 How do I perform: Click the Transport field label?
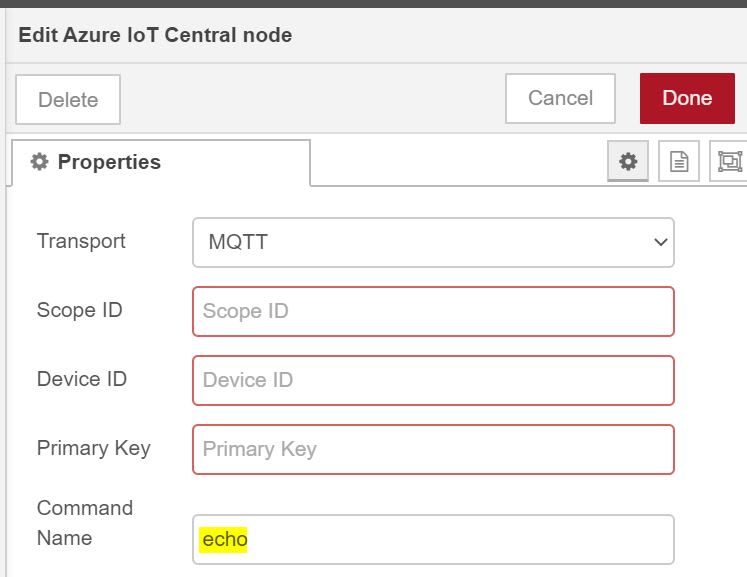click(x=81, y=241)
